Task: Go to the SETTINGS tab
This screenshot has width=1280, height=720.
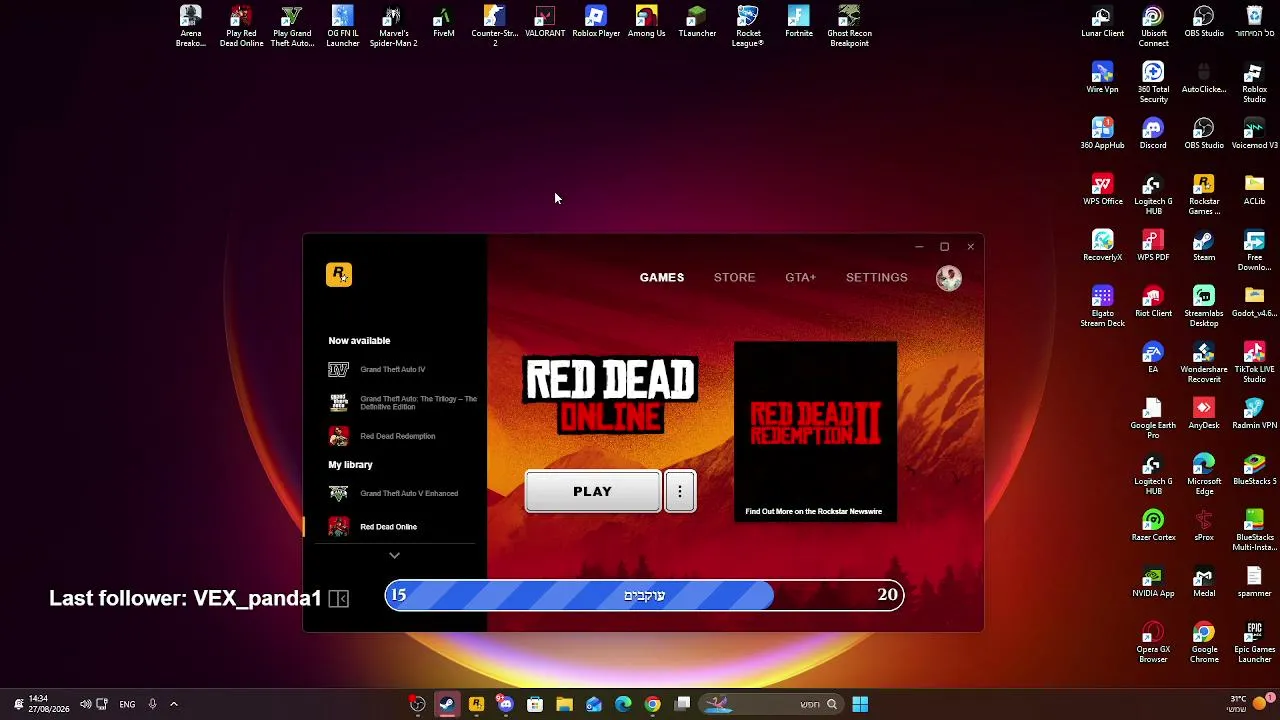Action: (877, 277)
